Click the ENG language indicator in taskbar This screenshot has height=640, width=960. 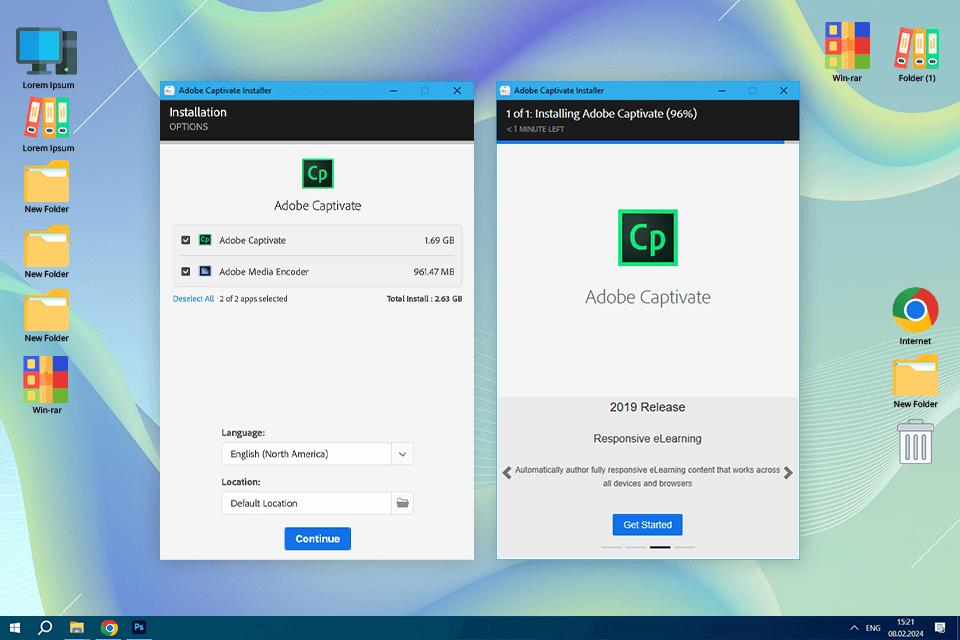(x=873, y=628)
